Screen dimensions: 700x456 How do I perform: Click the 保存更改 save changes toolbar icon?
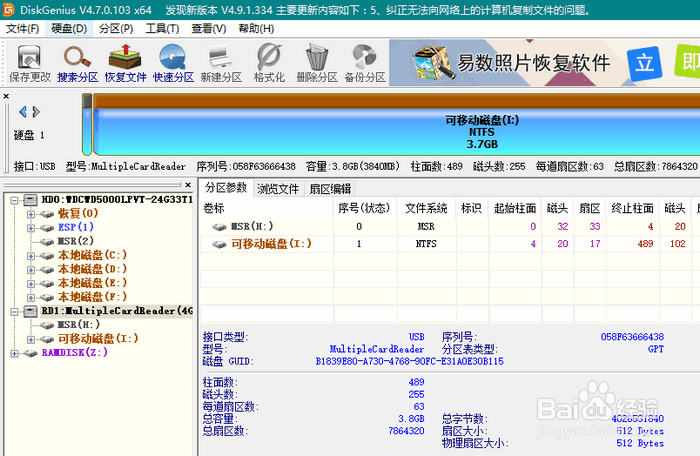coord(29,63)
